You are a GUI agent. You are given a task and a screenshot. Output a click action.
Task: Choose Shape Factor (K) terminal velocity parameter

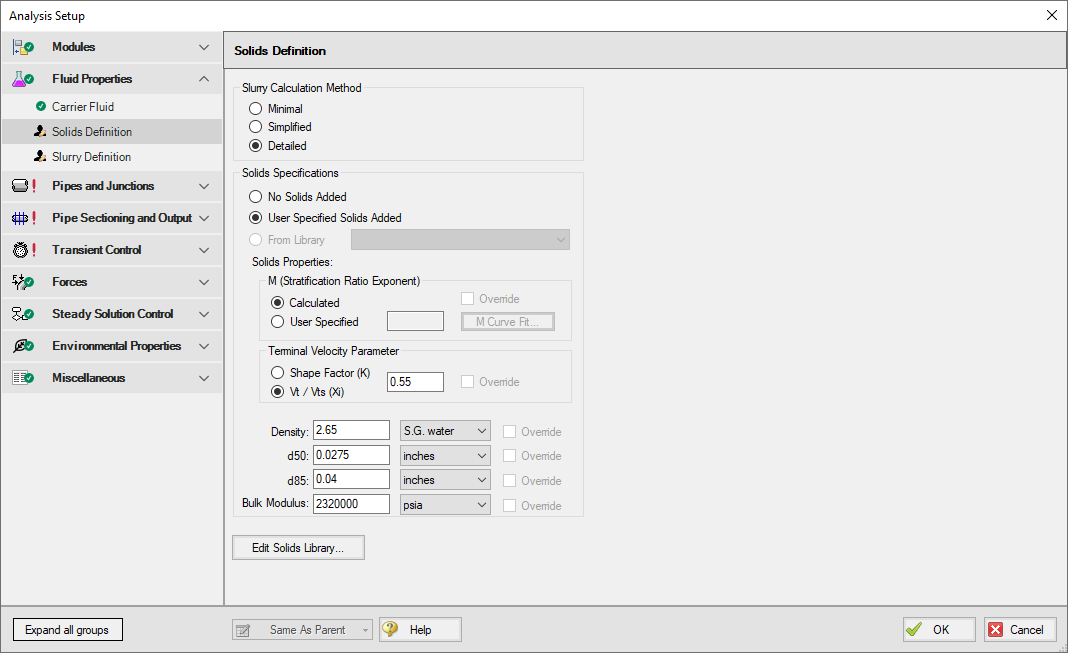[277, 372]
